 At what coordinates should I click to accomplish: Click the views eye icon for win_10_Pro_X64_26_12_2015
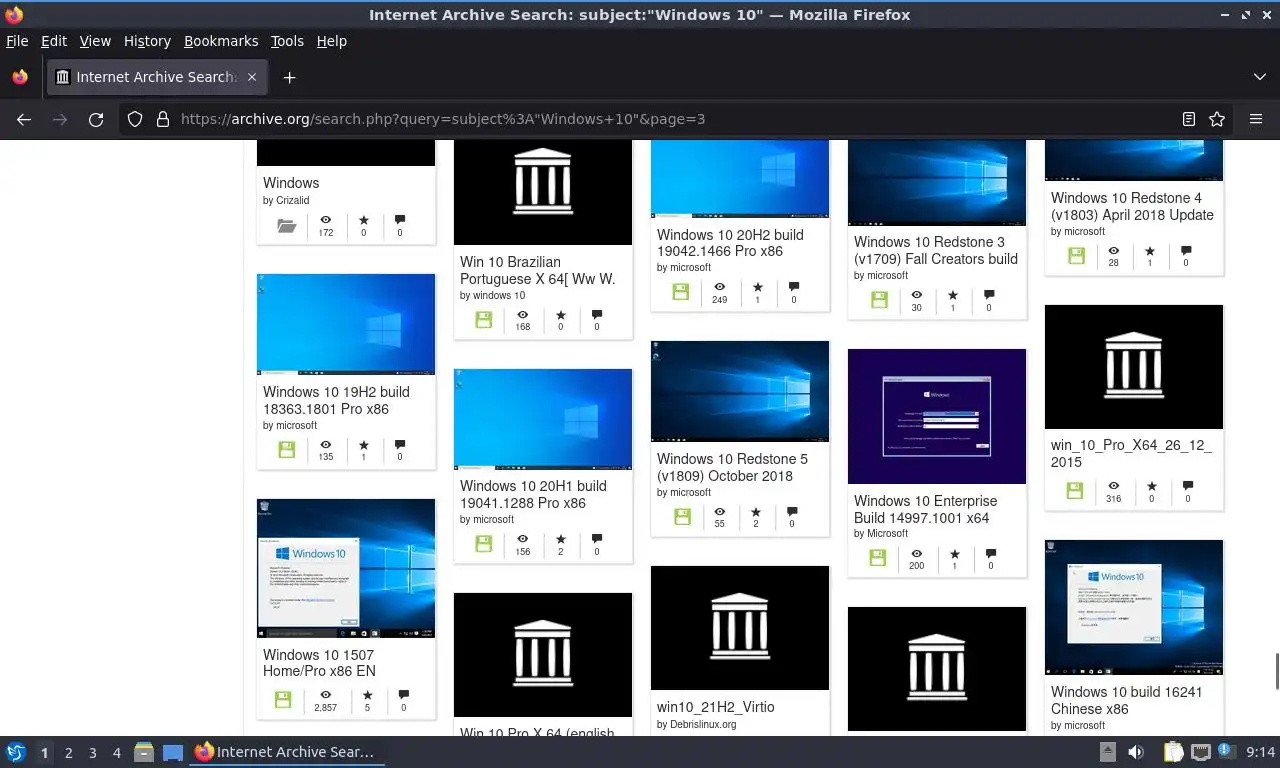1114,486
